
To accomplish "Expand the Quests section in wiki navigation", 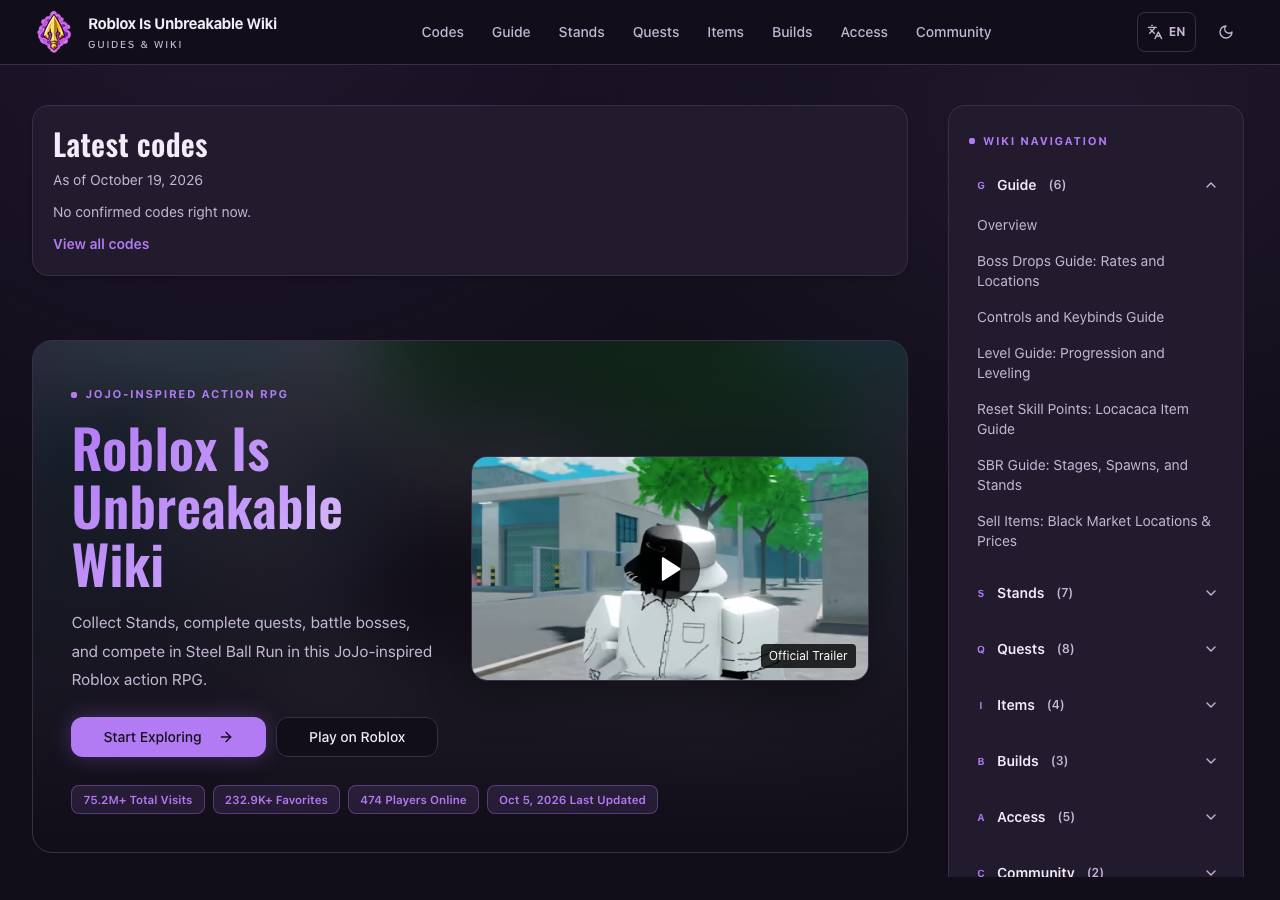I will (1096, 649).
